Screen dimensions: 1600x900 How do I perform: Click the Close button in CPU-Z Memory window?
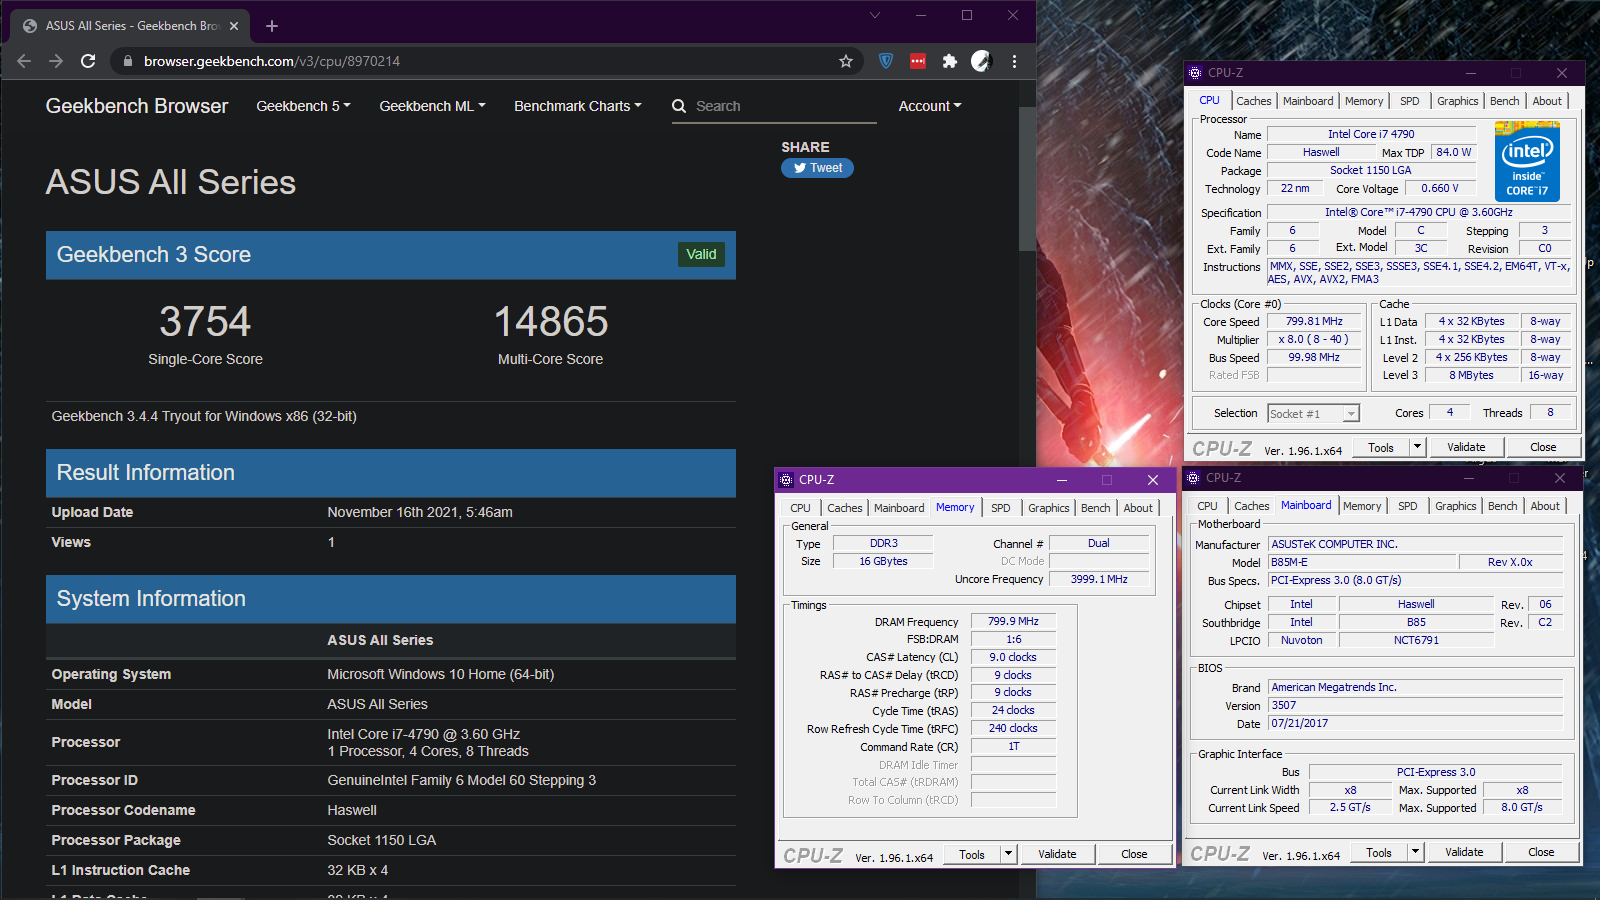pos(1134,854)
